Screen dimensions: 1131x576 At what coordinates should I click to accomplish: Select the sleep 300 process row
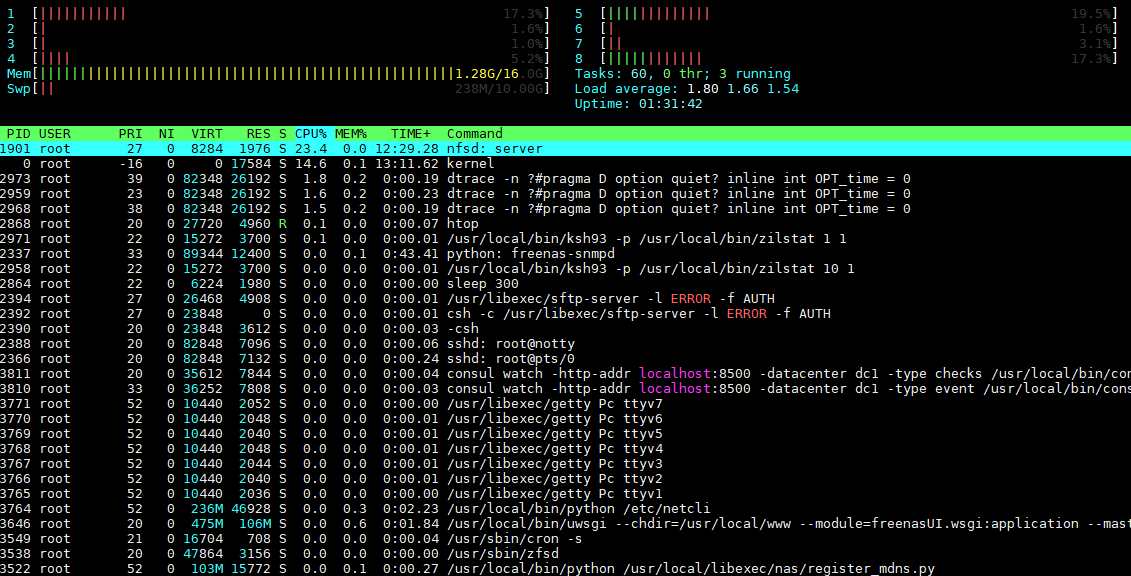pos(566,283)
